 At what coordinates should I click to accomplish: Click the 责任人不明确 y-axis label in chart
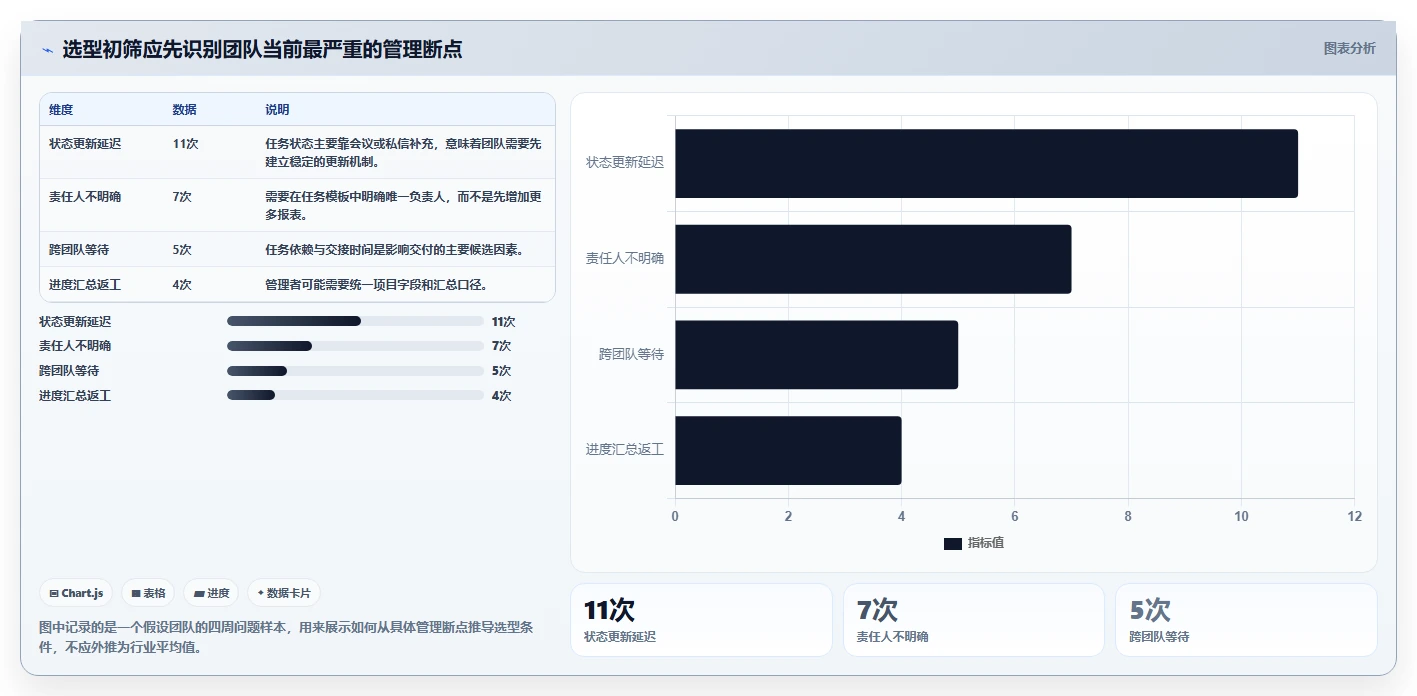coord(625,258)
